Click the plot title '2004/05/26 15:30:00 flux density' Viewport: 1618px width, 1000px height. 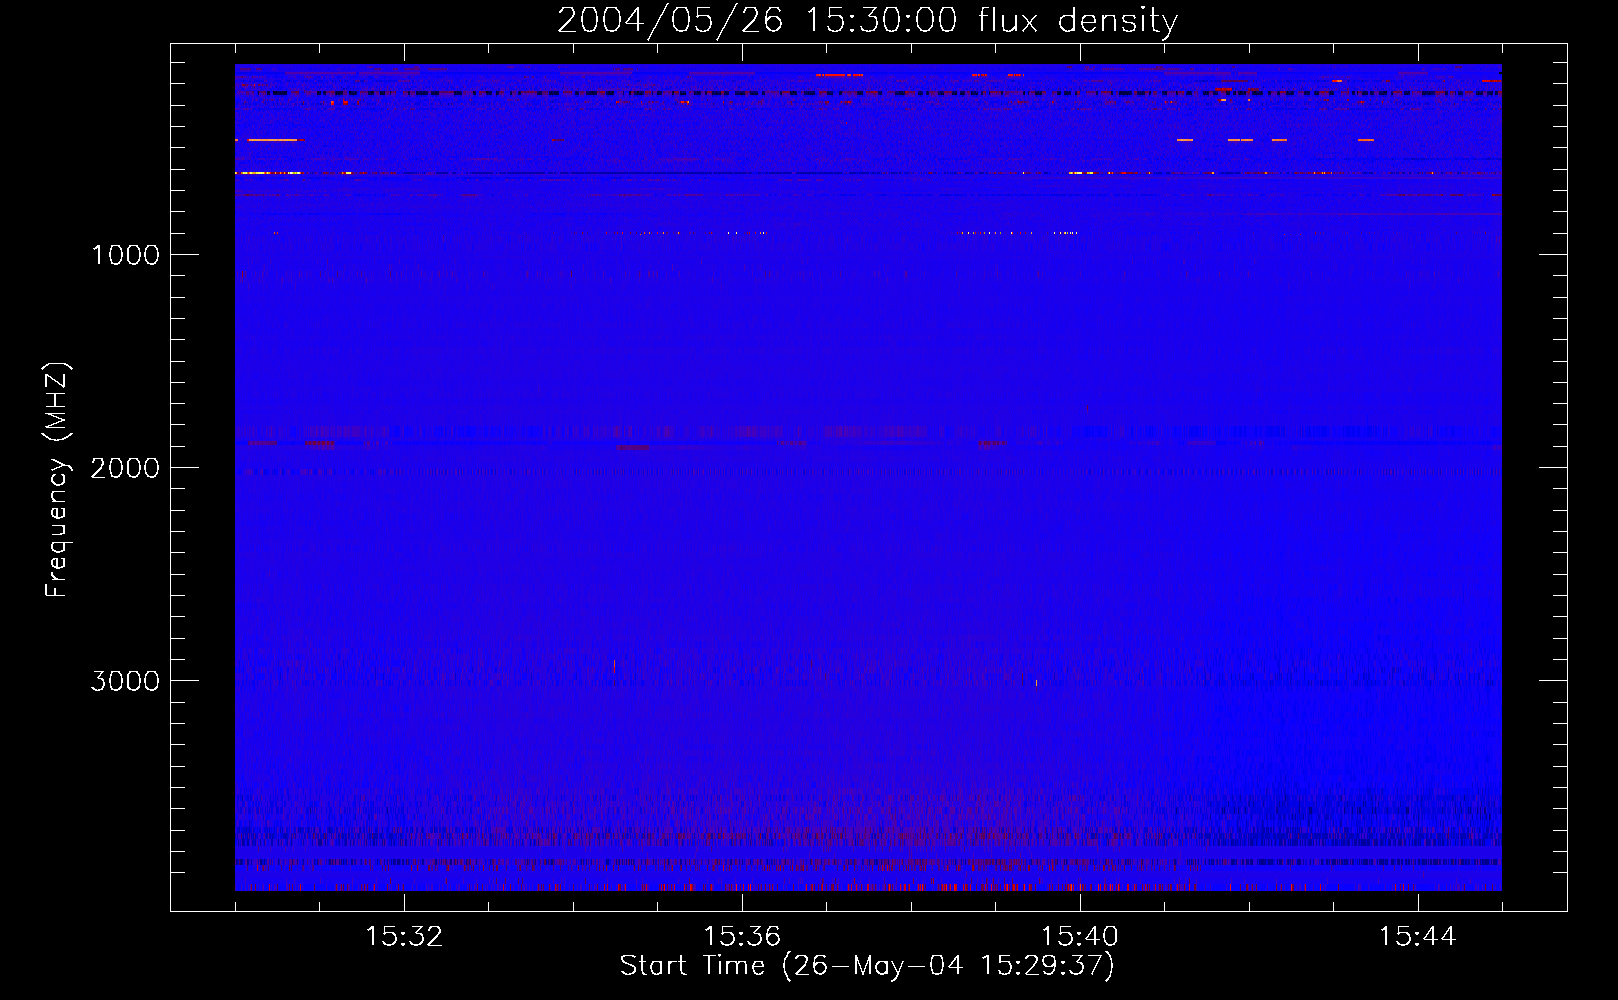(x=867, y=20)
